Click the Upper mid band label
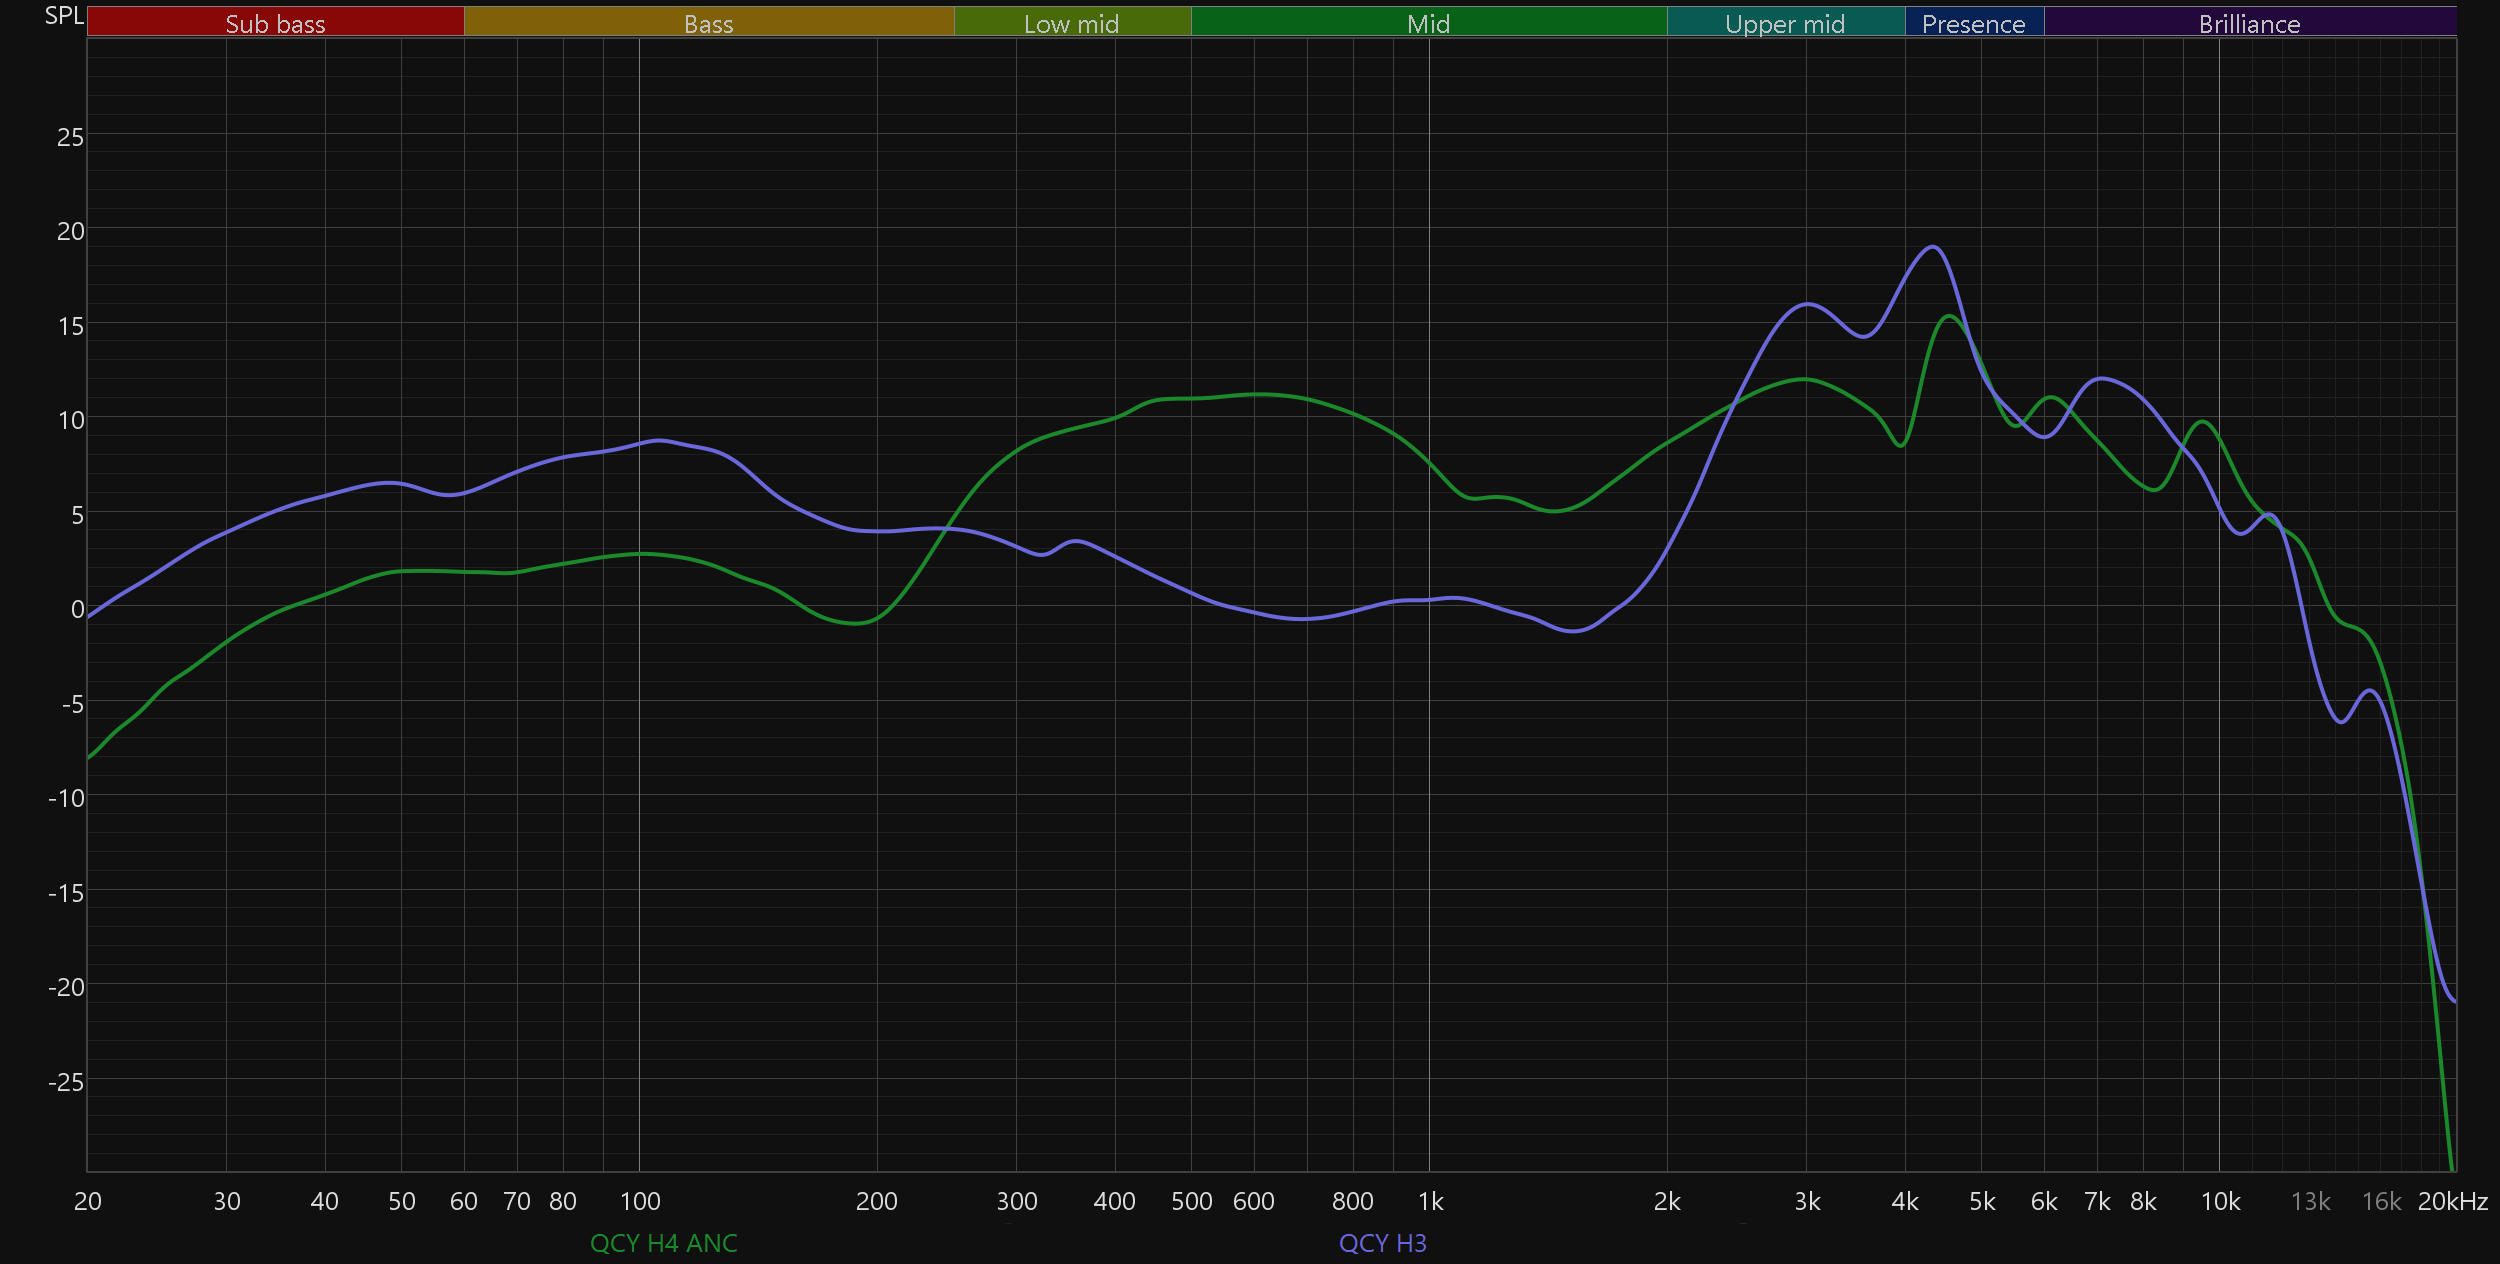The height and width of the screenshot is (1264, 2500). [1785, 23]
